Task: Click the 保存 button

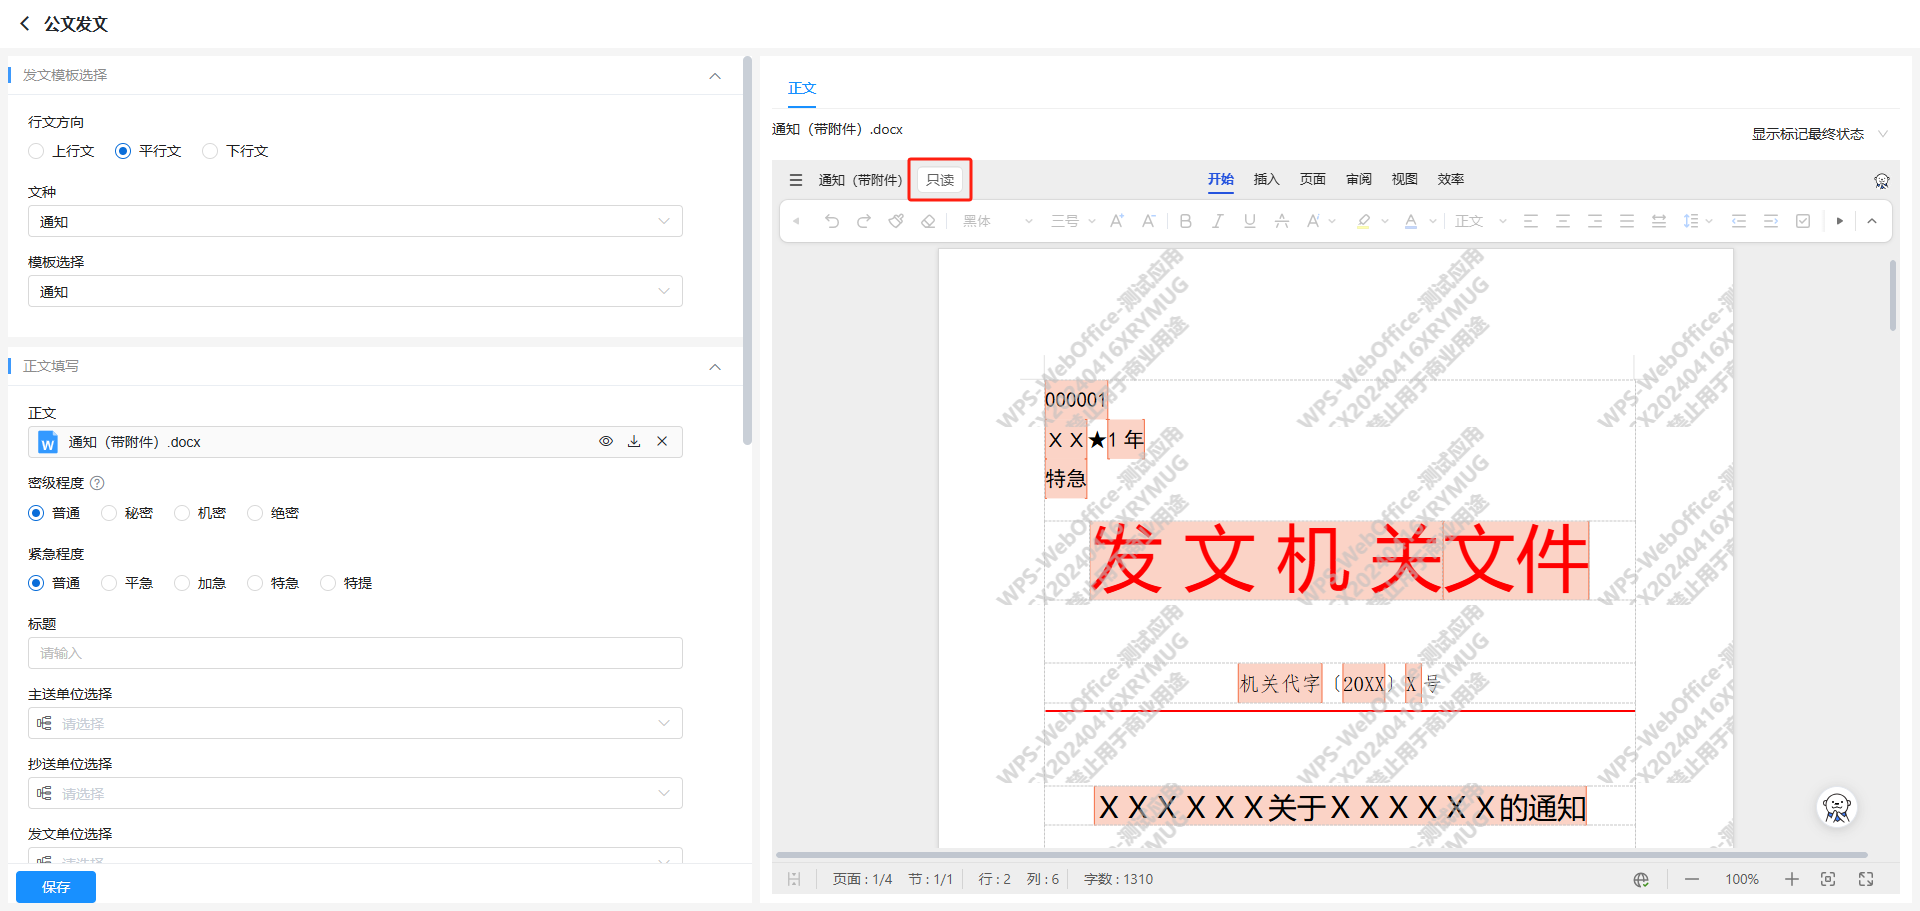Action: click(56, 887)
